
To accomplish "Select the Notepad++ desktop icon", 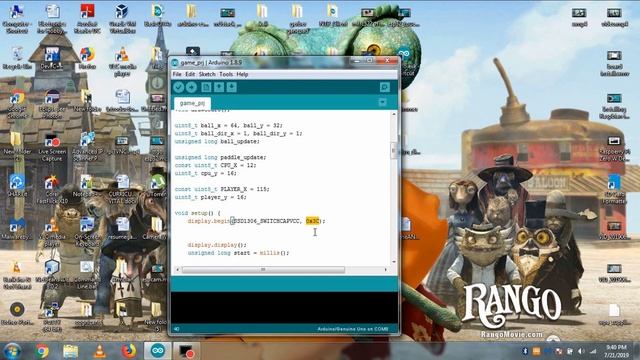I will click(86, 186).
